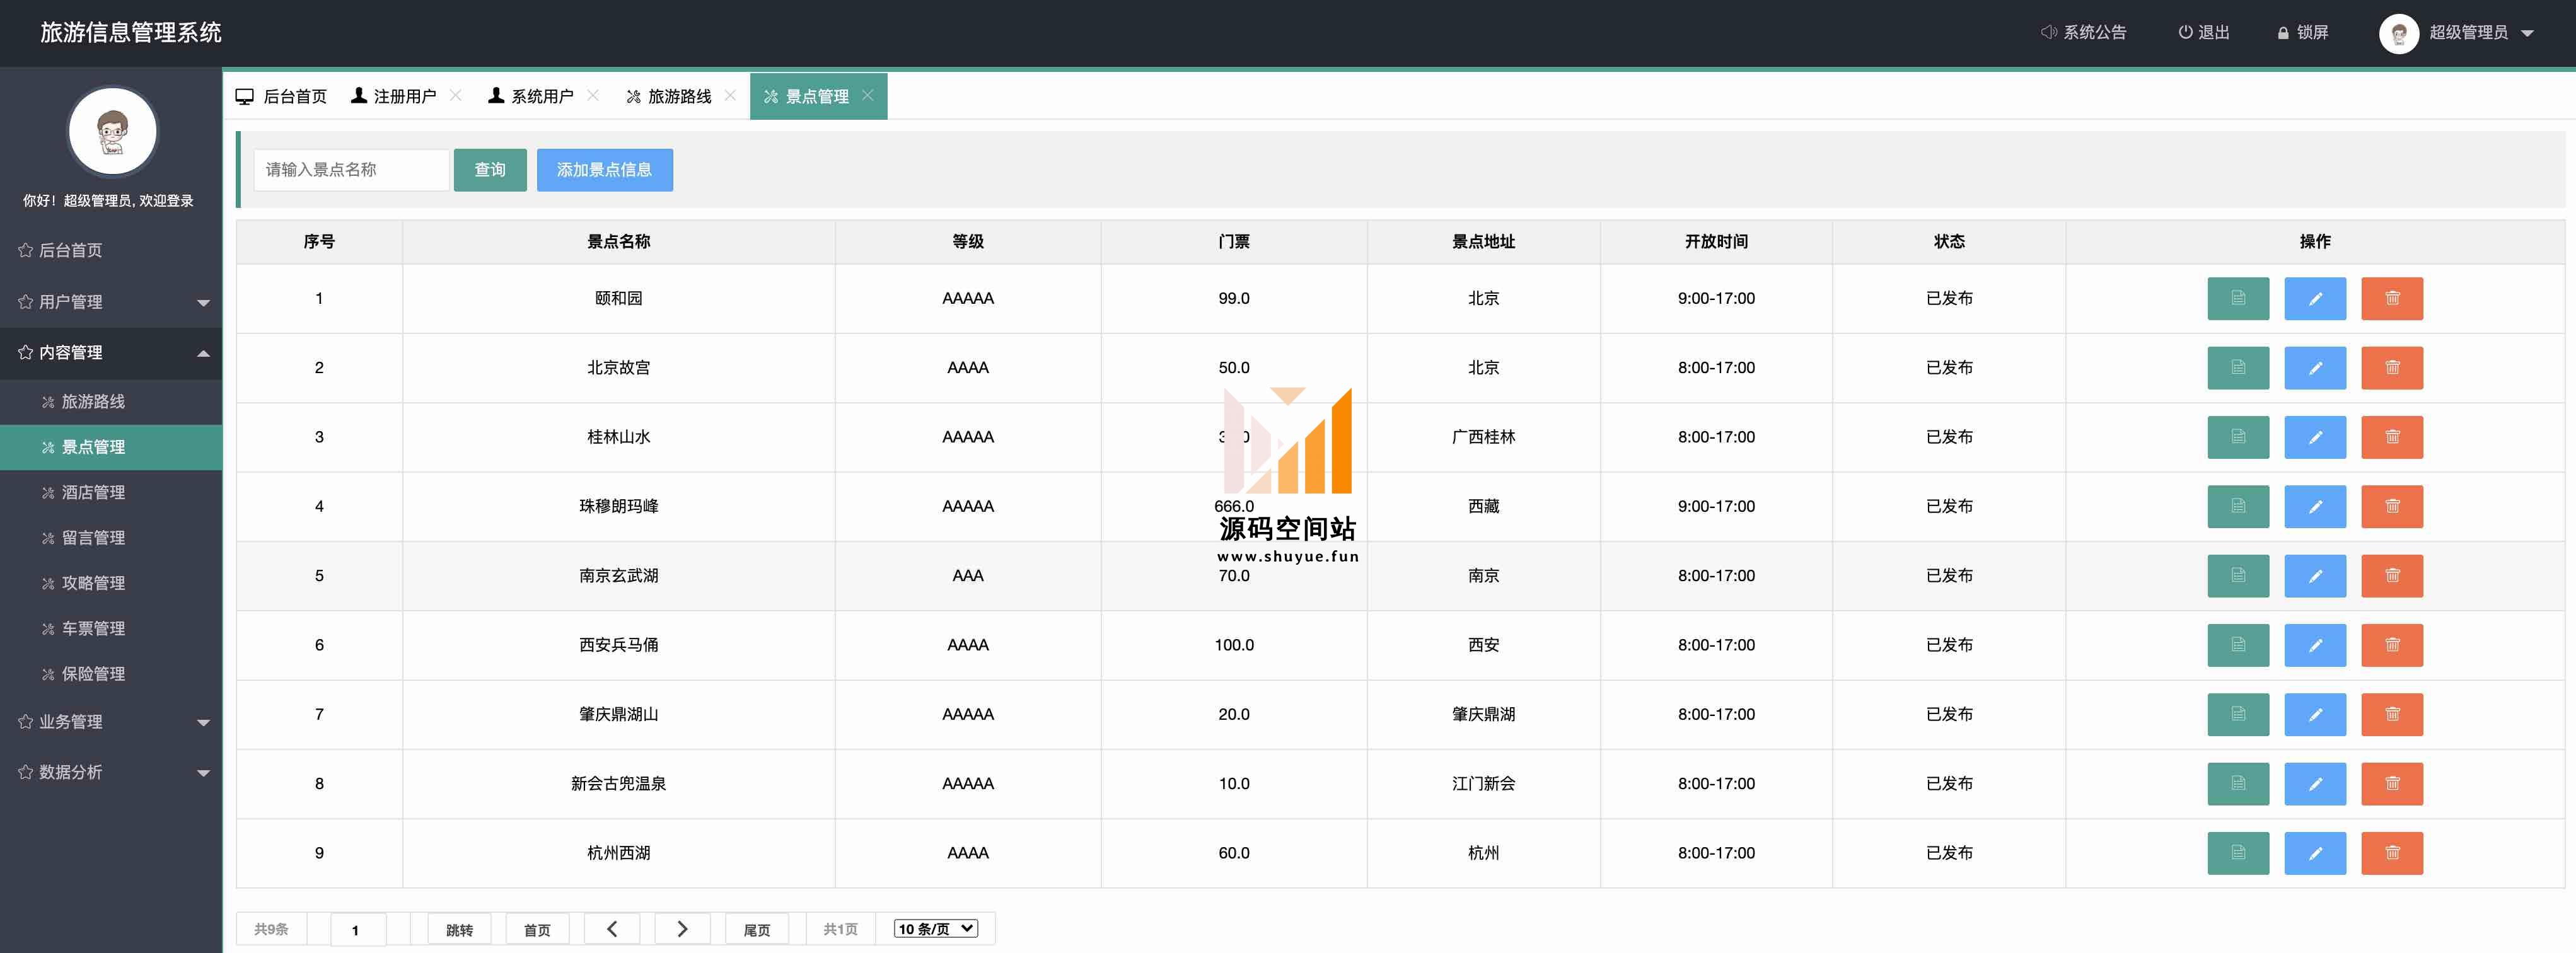Go to previous page arrow
The width and height of the screenshot is (2576, 953).
tap(612, 929)
